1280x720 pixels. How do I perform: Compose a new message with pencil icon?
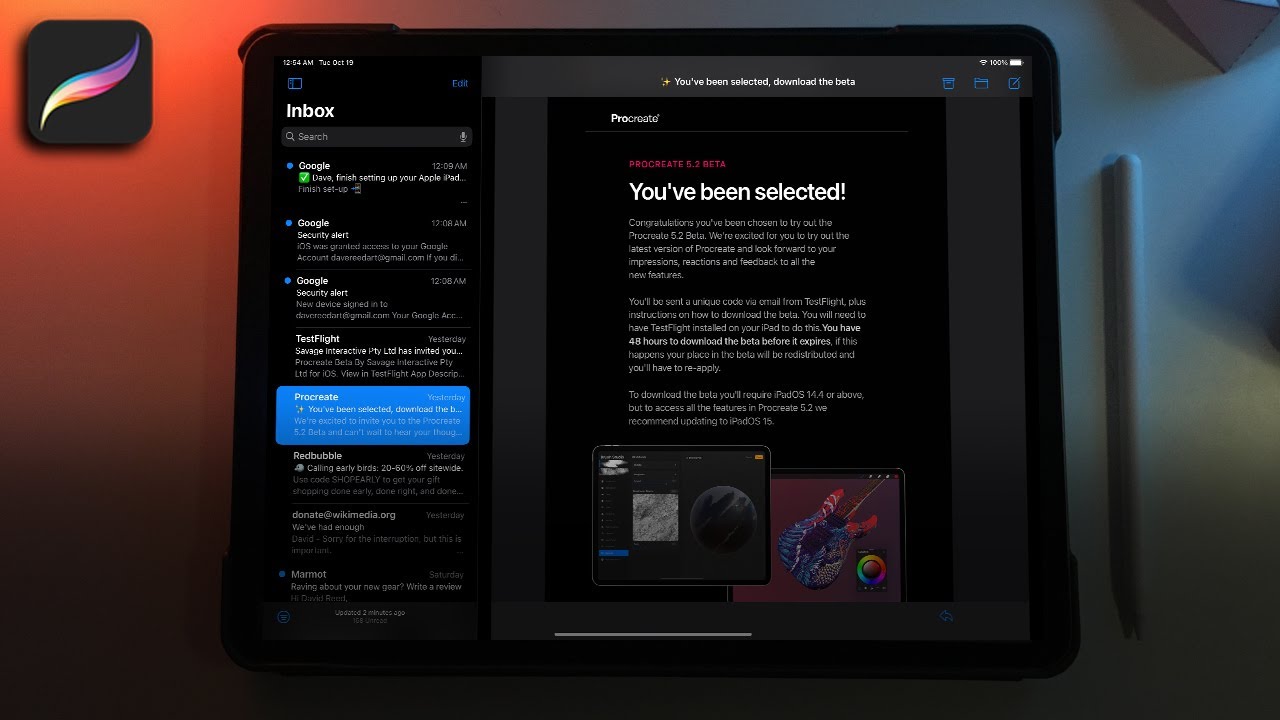[1014, 84]
